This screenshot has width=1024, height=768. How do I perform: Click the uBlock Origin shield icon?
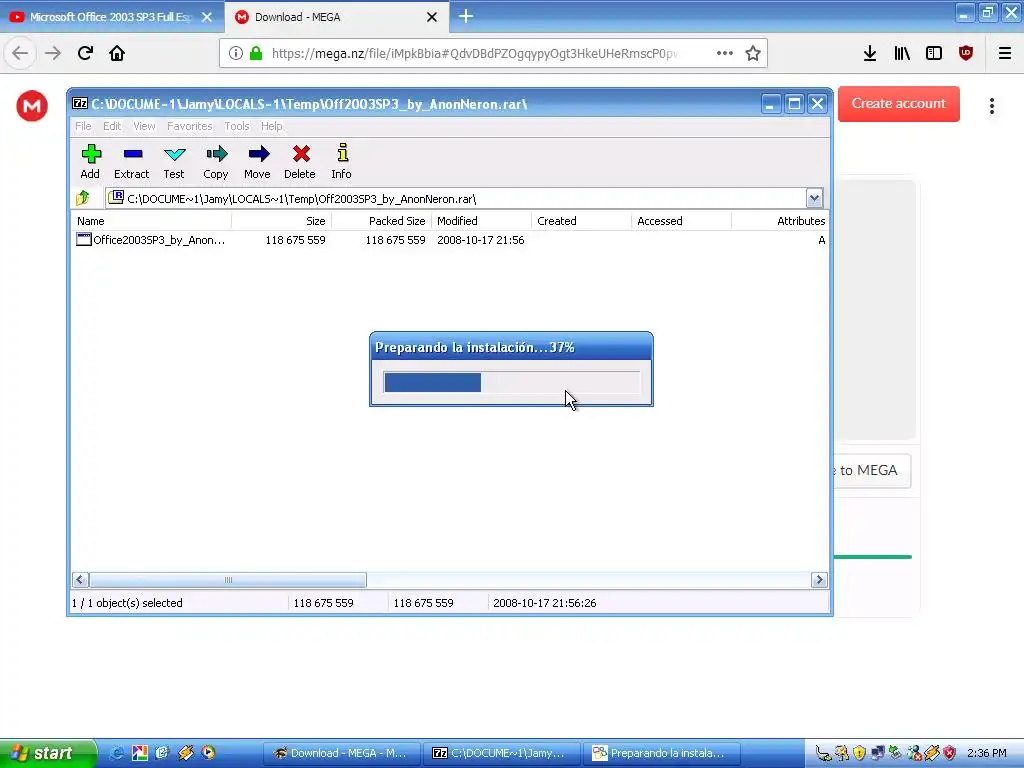coord(966,53)
